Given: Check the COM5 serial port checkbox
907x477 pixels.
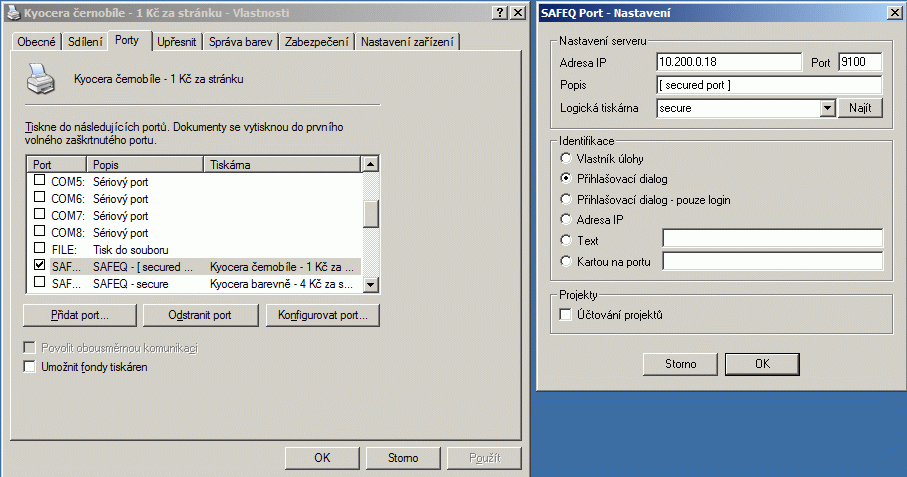Looking at the screenshot, I should tap(39, 180).
